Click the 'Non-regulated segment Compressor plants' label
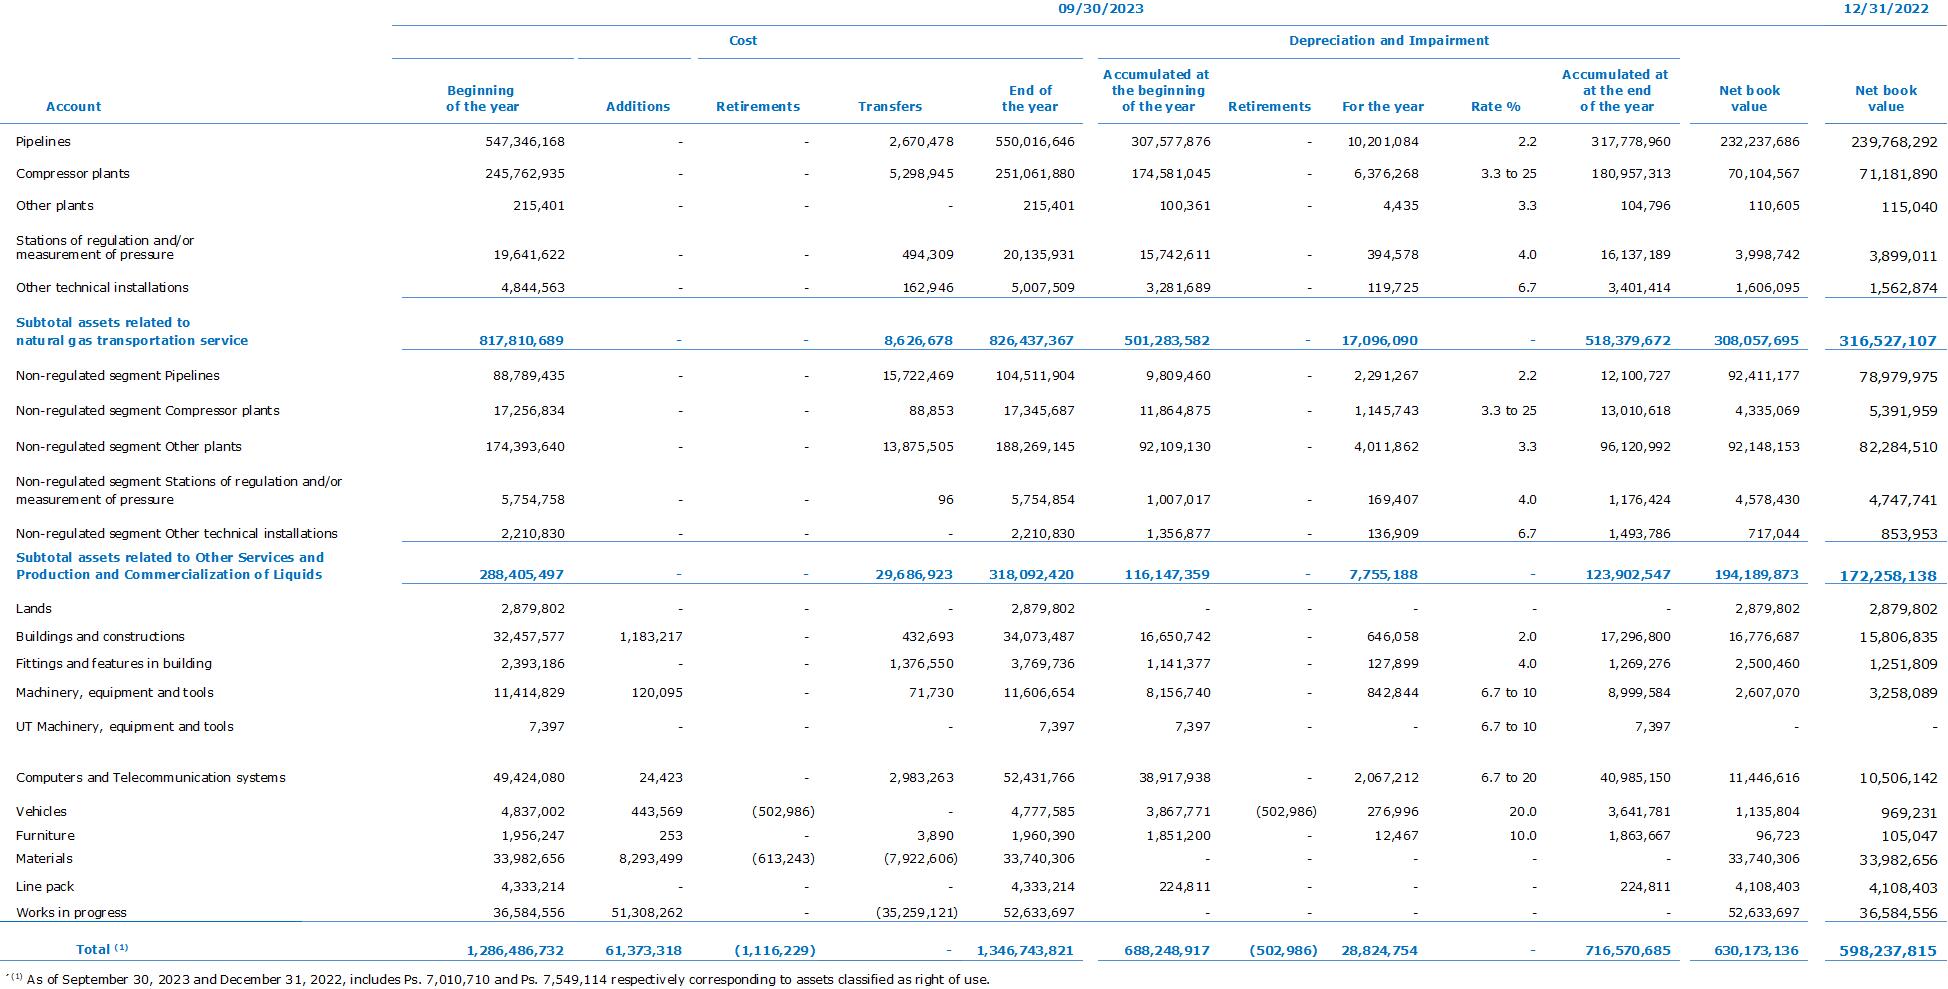The height and width of the screenshot is (989, 1948). pyautogui.click(x=148, y=411)
